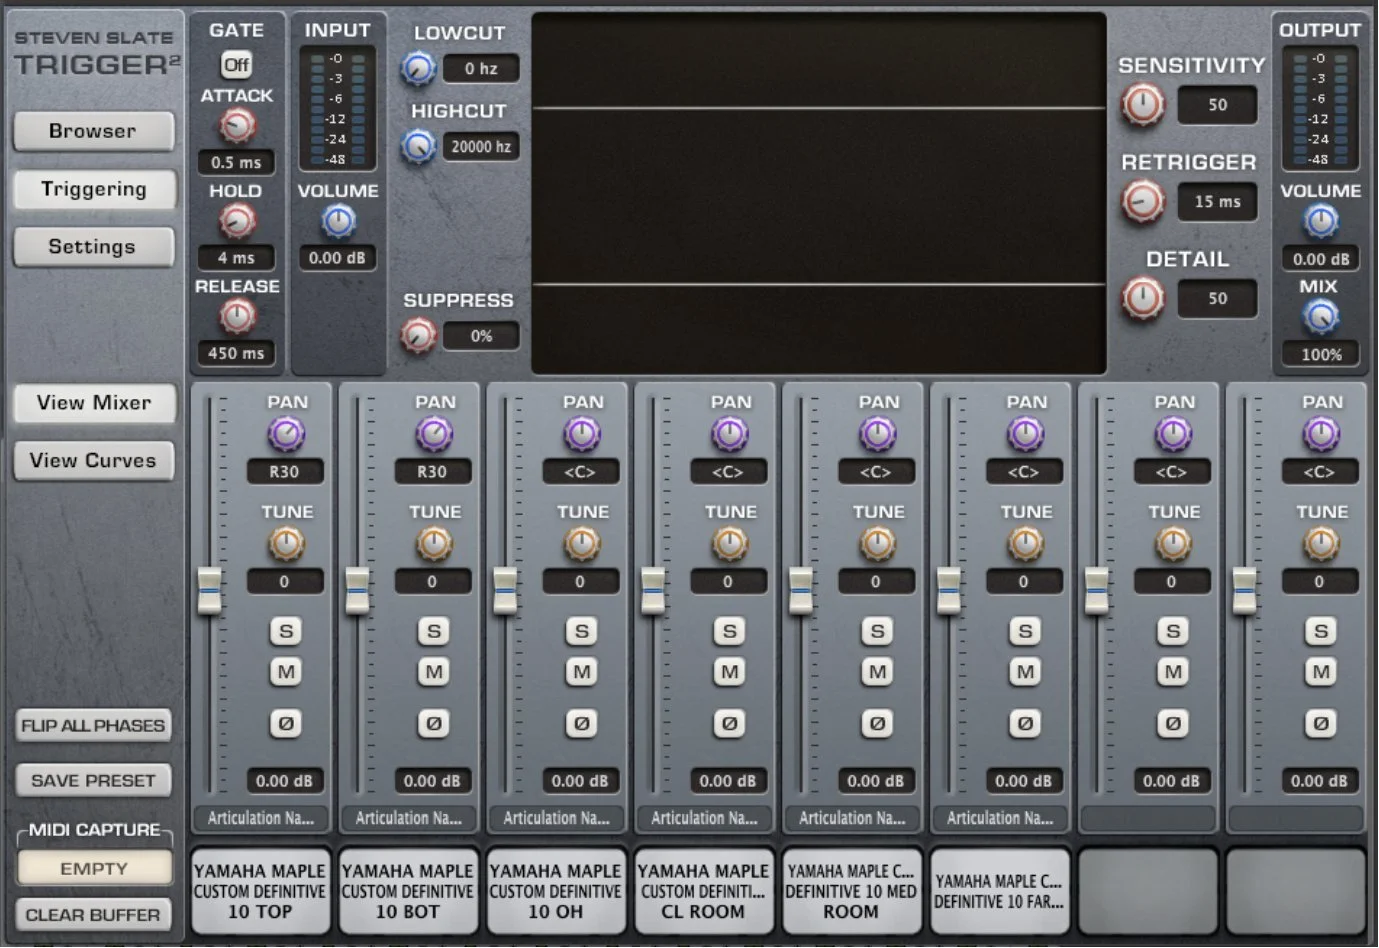The width and height of the screenshot is (1379, 948).
Task: Select the View Mixer tab
Action: click(x=93, y=403)
